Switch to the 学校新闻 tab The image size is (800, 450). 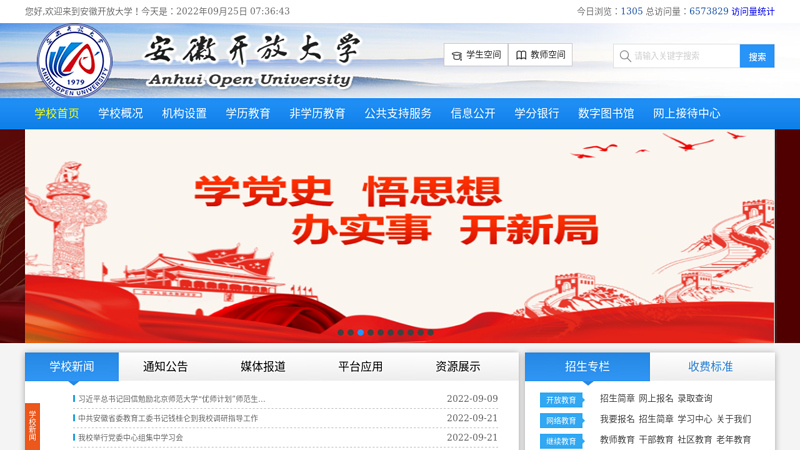click(72, 366)
